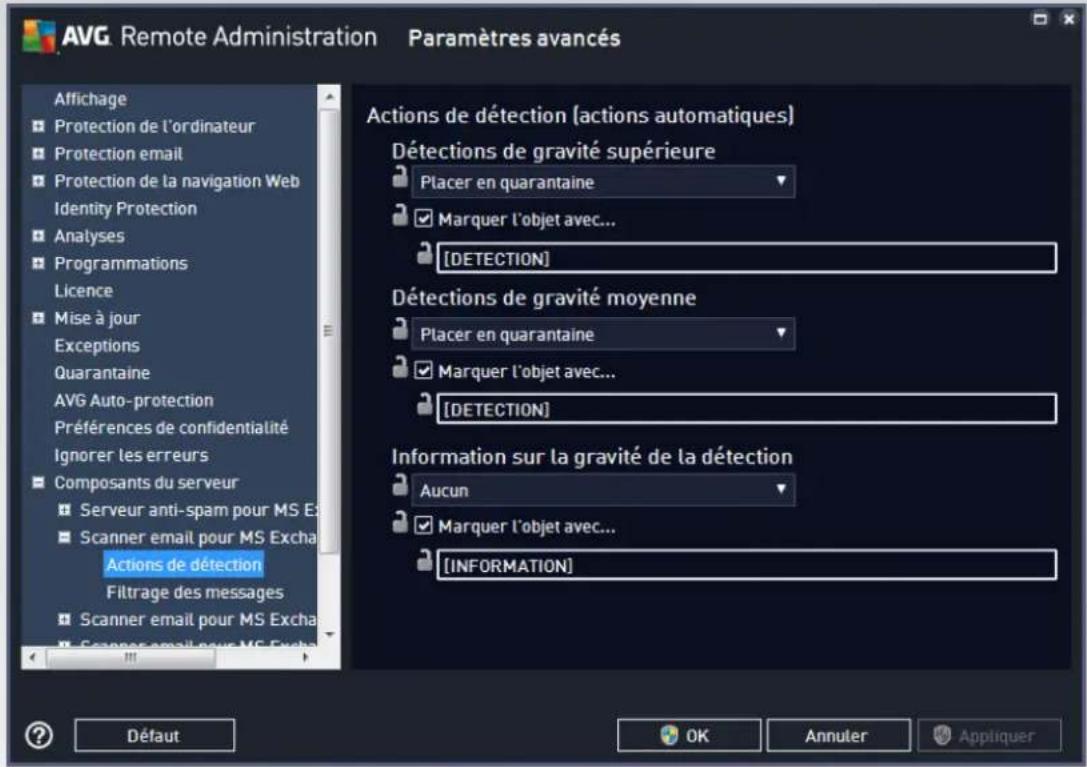This screenshot has height=767, width=1087.
Task: Select Licence in the settings tree
Action: [83, 291]
